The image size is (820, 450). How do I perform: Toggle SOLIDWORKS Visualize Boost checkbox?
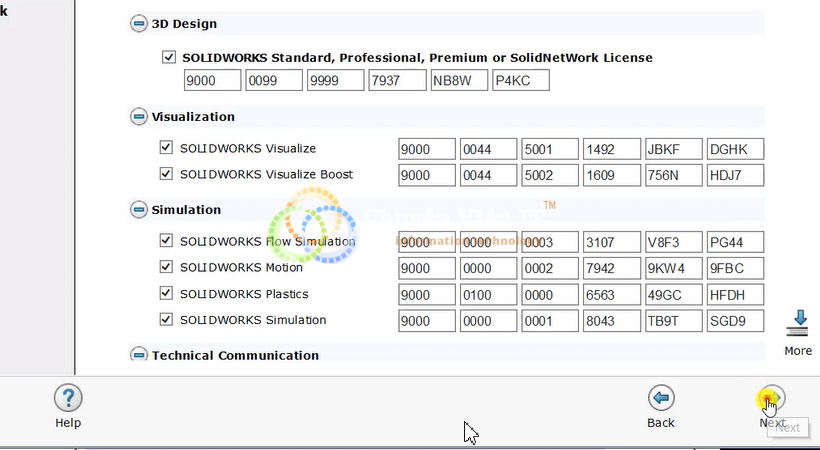pyautogui.click(x=166, y=174)
